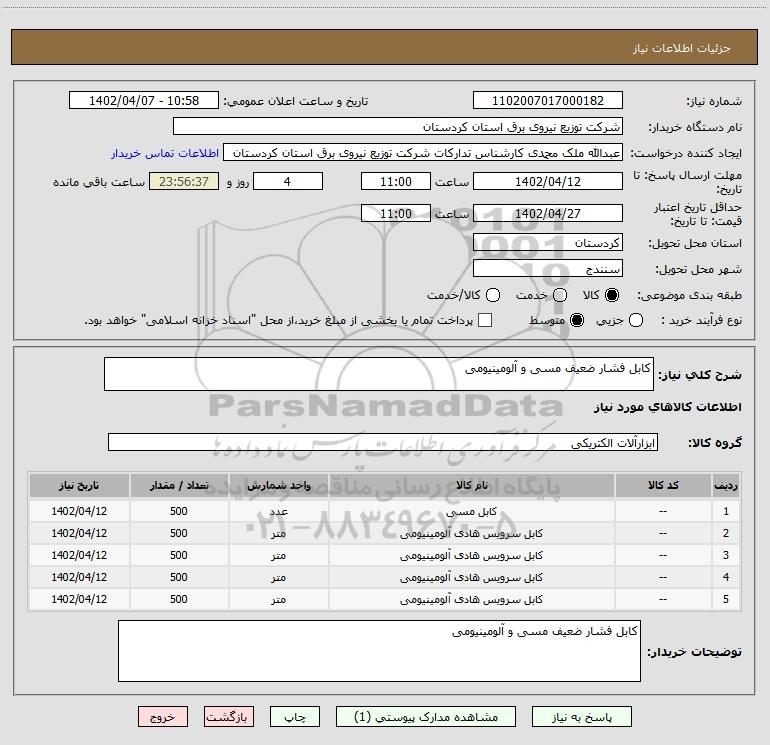The image size is (770, 745).
Task: Click the response deadline date 1402/04/12 field
Action: 548,181
